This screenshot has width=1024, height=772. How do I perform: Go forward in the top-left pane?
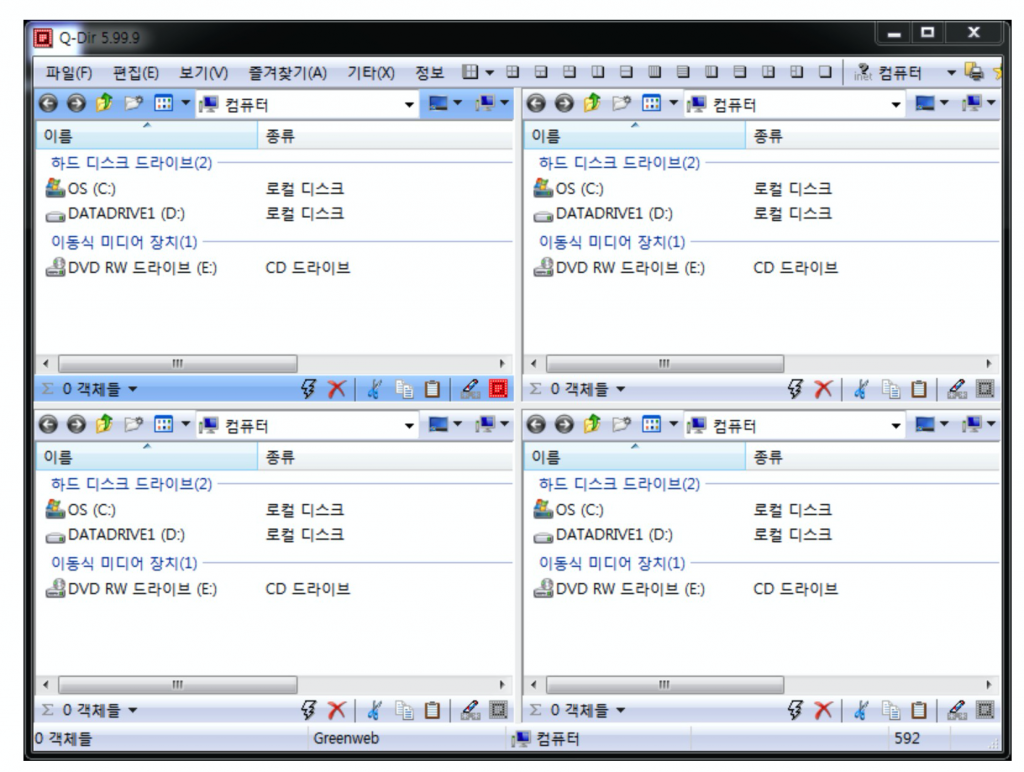click(x=76, y=103)
